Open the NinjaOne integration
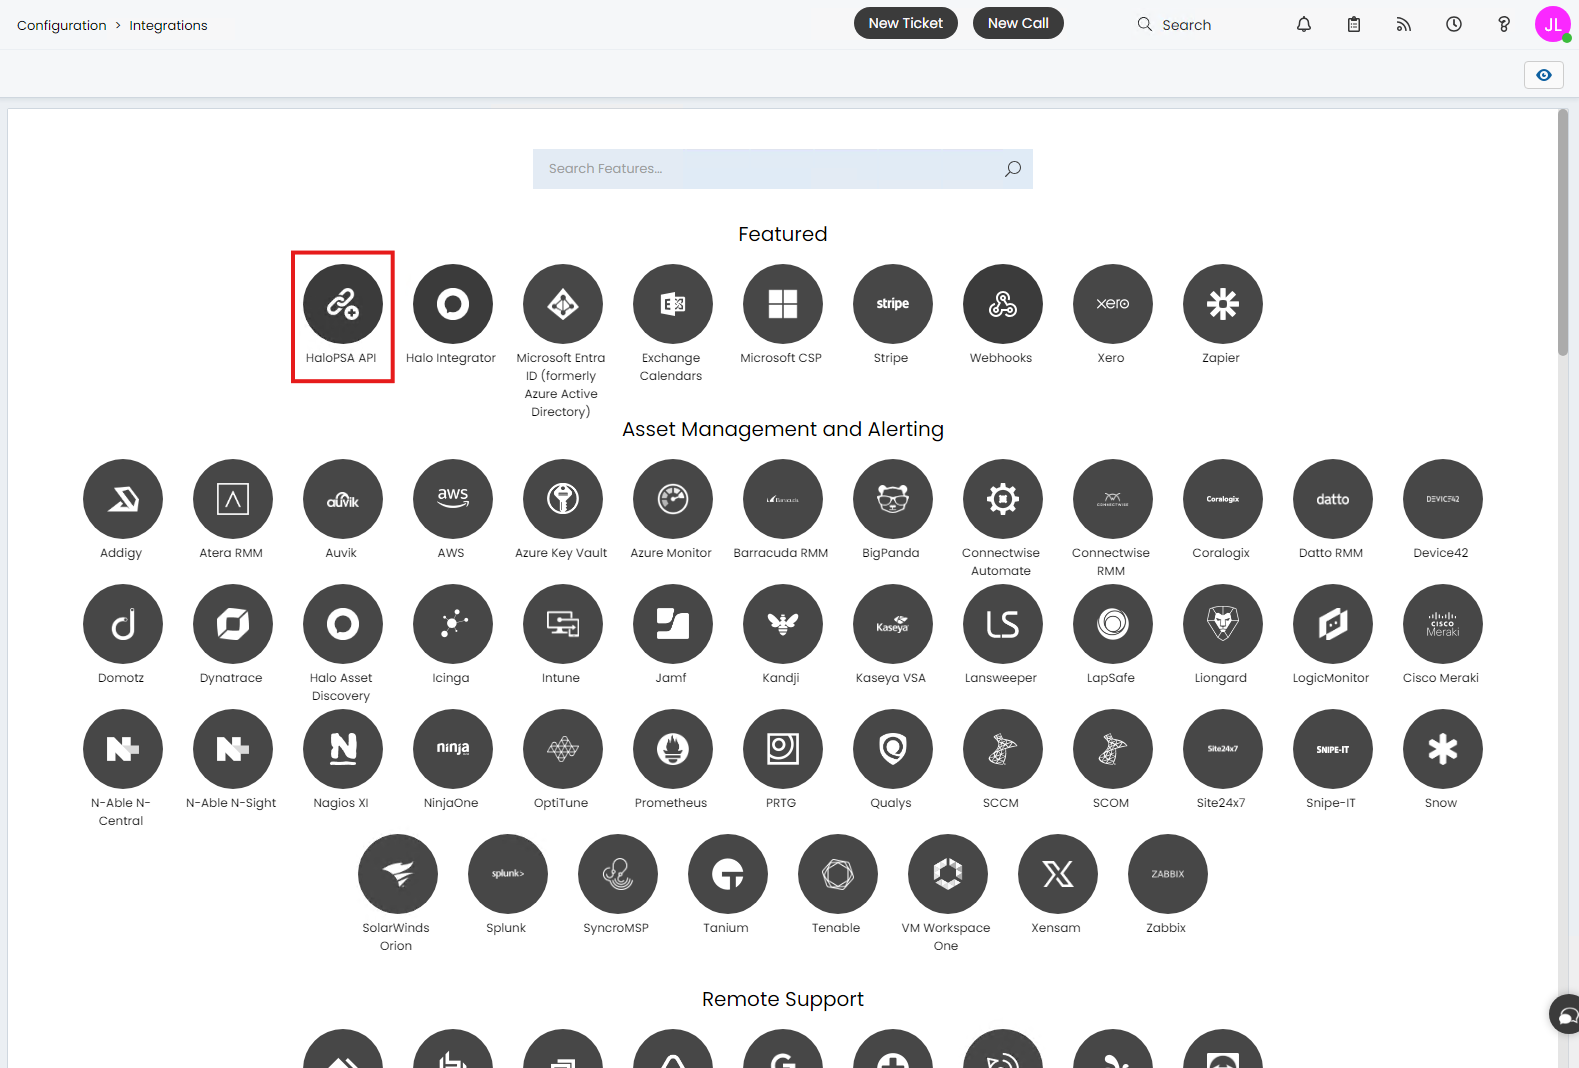 (452, 749)
